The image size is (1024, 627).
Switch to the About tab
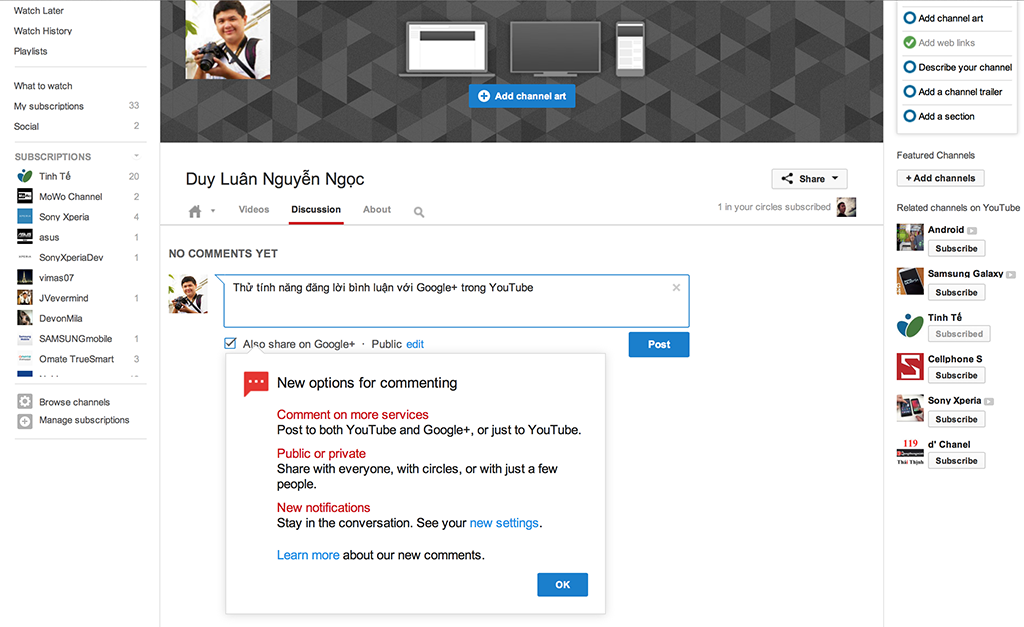(x=377, y=210)
